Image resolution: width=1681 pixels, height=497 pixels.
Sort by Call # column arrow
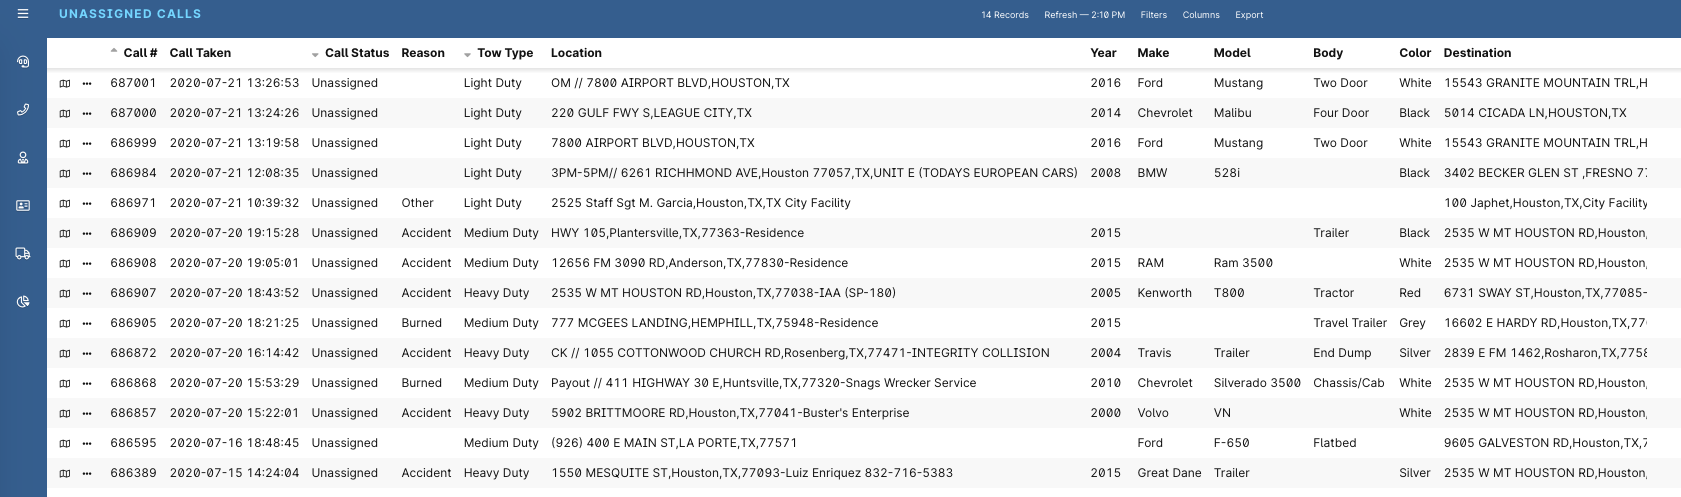pyautogui.click(x=114, y=52)
